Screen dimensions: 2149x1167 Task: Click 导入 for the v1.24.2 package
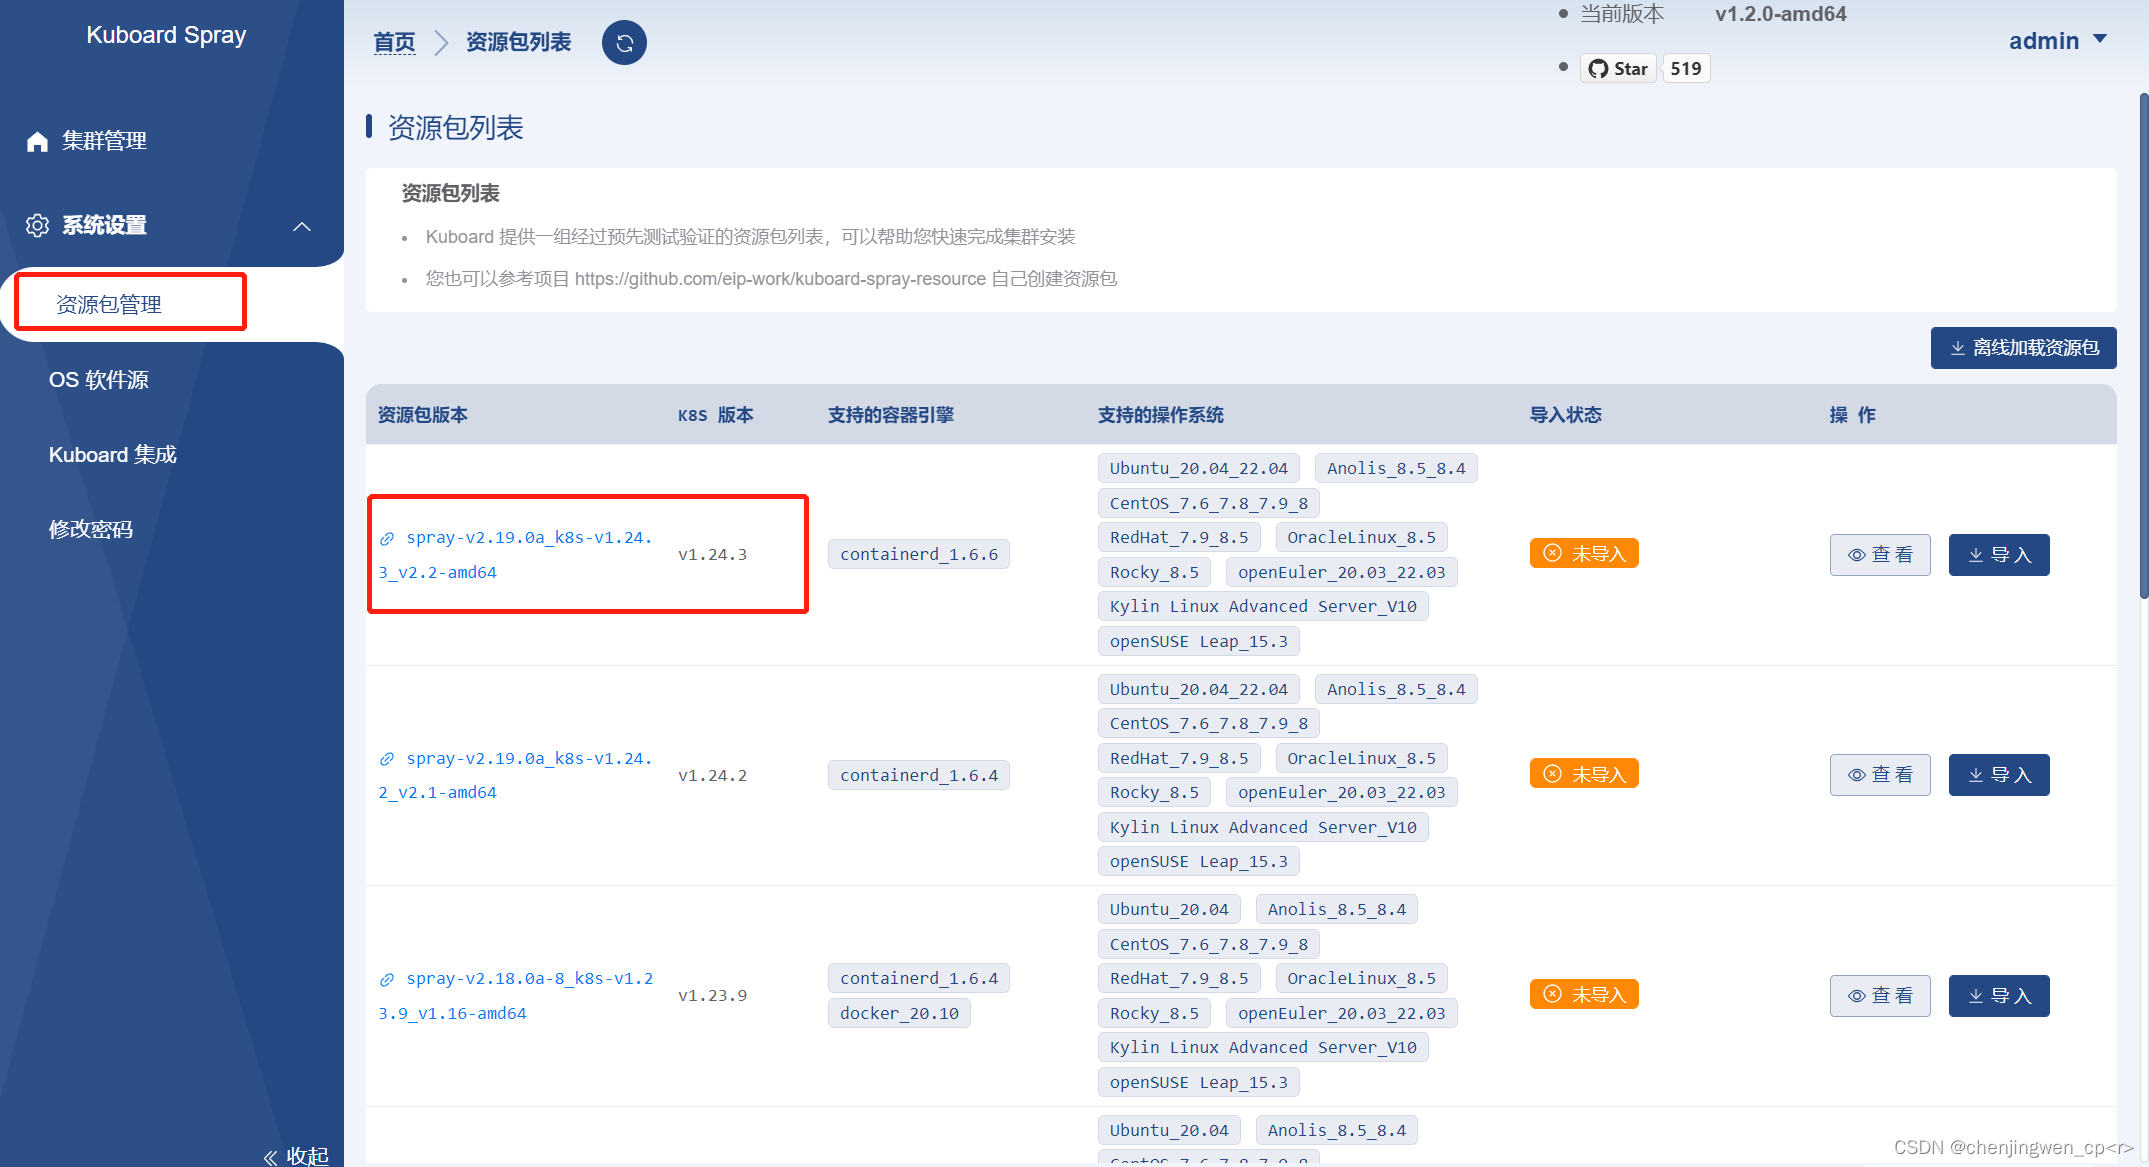tap(1999, 775)
